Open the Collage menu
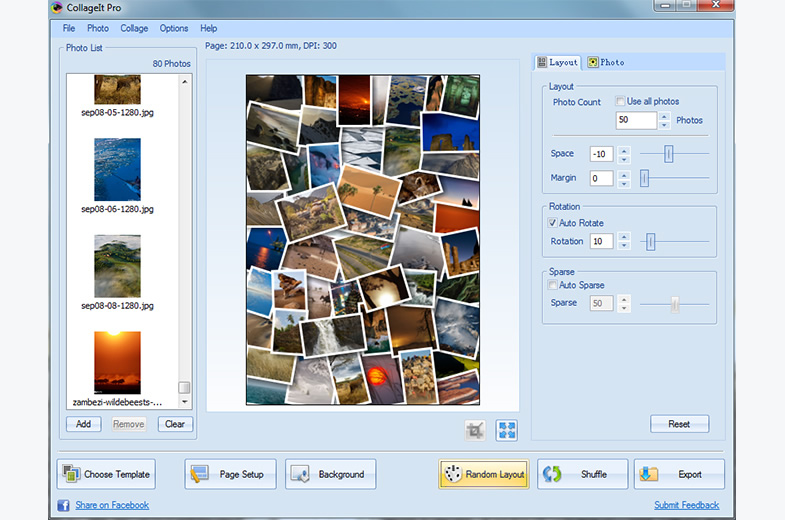Screen dimensions: 785x520 [134, 28]
